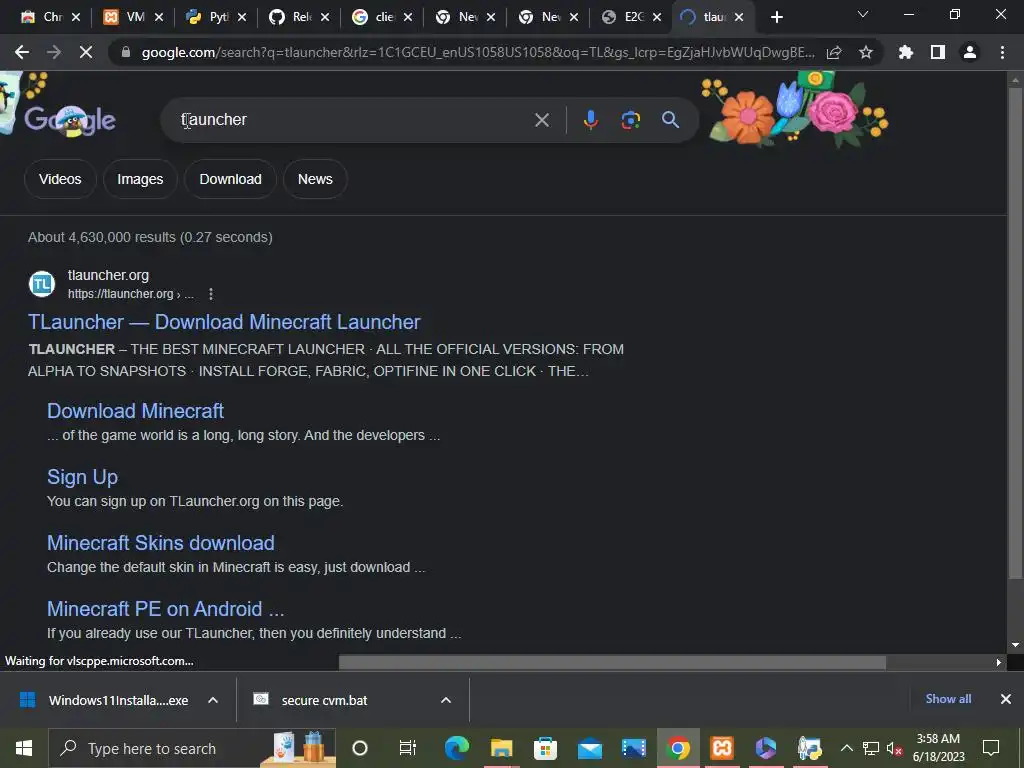
Task: Open XAMPP from the taskbar
Action: [722, 748]
